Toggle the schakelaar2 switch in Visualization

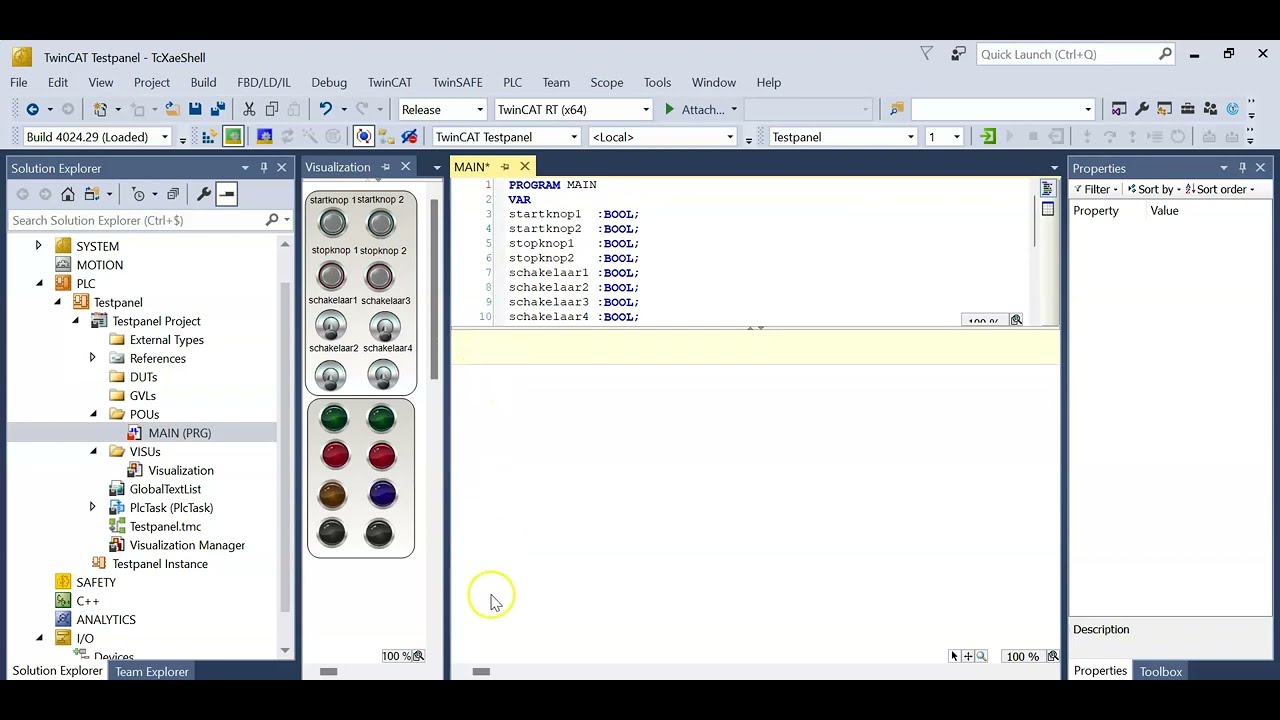pyautogui.click(x=331, y=375)
